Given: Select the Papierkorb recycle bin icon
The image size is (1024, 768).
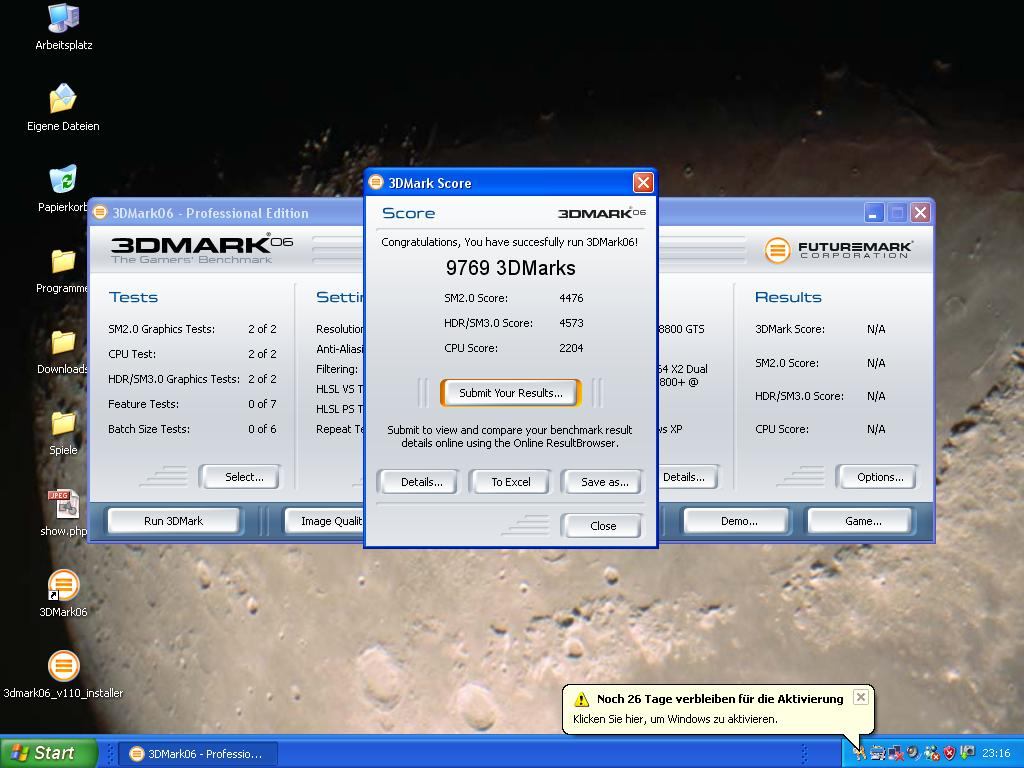Looking at the screenshot, I should [63, 189].
